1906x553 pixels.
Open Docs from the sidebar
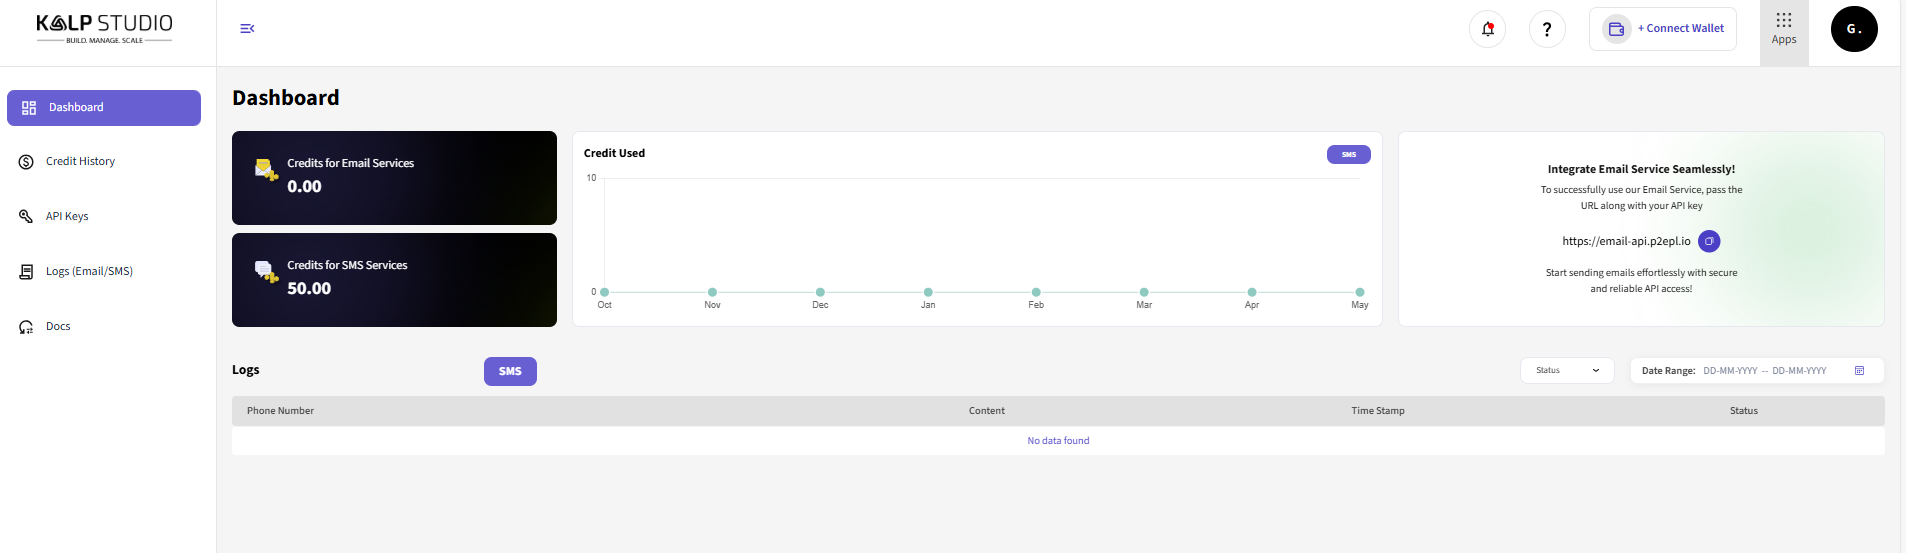point(58,327)
